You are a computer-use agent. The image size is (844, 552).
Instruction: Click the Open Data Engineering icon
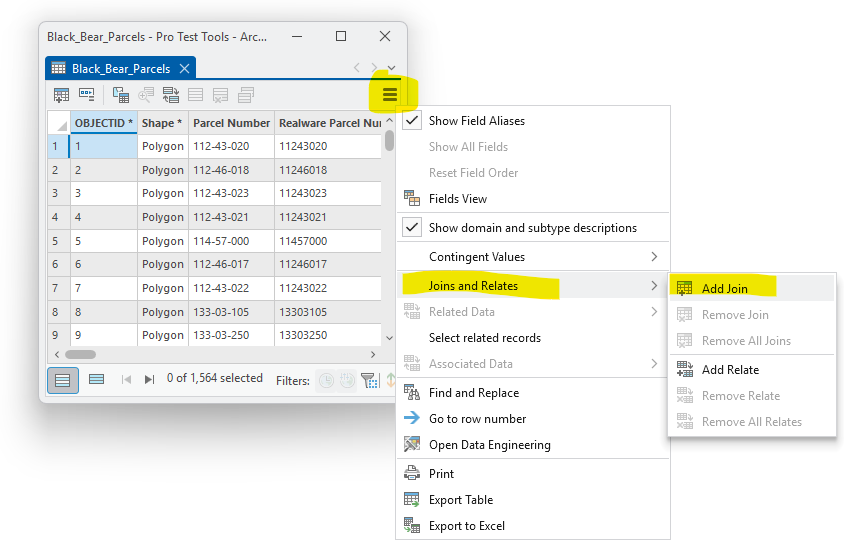412,444
